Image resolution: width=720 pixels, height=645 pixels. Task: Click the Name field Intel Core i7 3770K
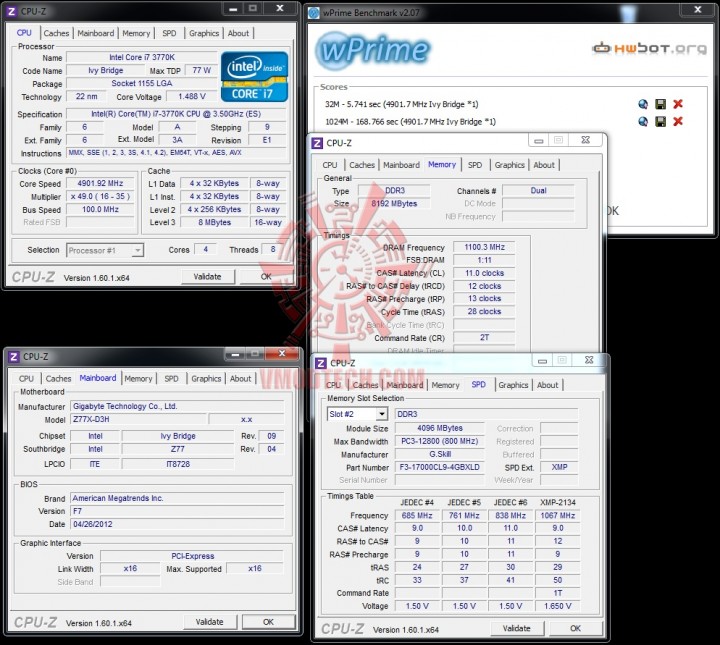tap(142, 57)
